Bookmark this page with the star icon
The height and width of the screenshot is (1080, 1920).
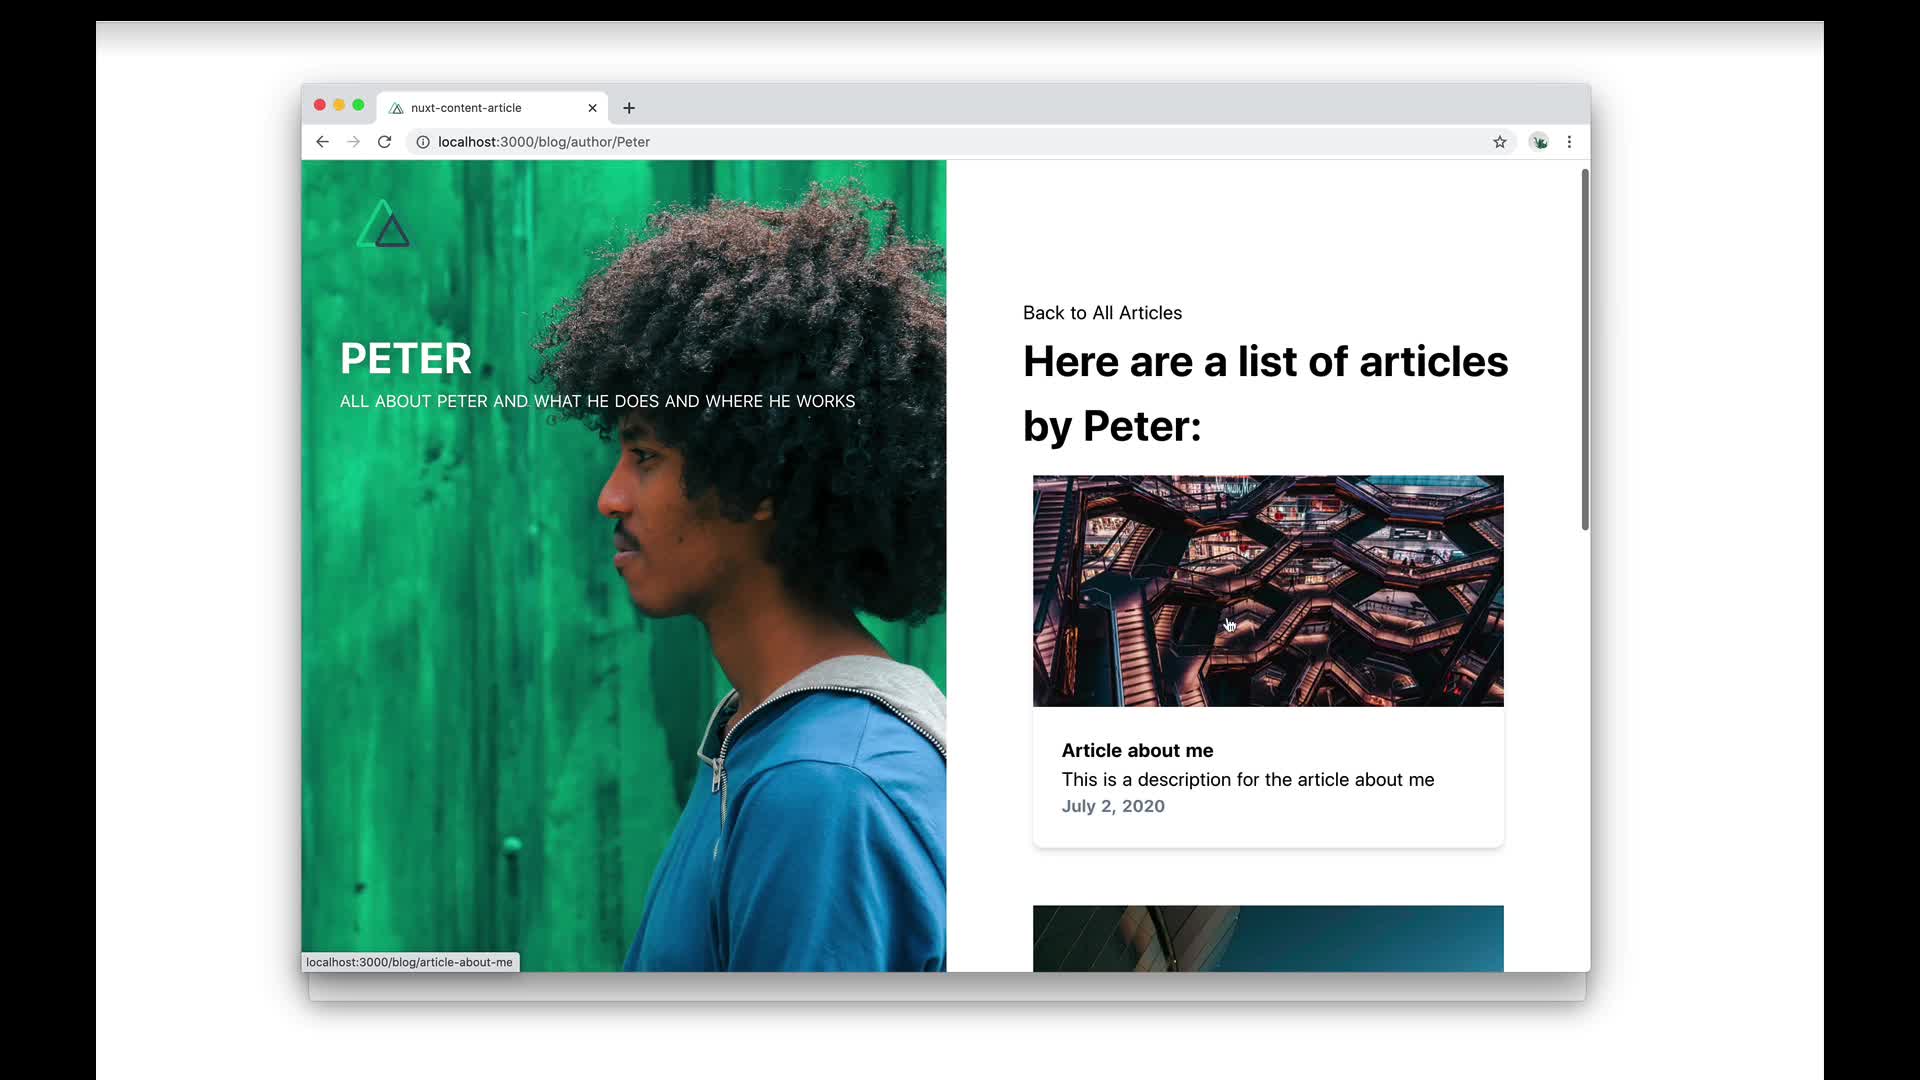coord(1500,142)
